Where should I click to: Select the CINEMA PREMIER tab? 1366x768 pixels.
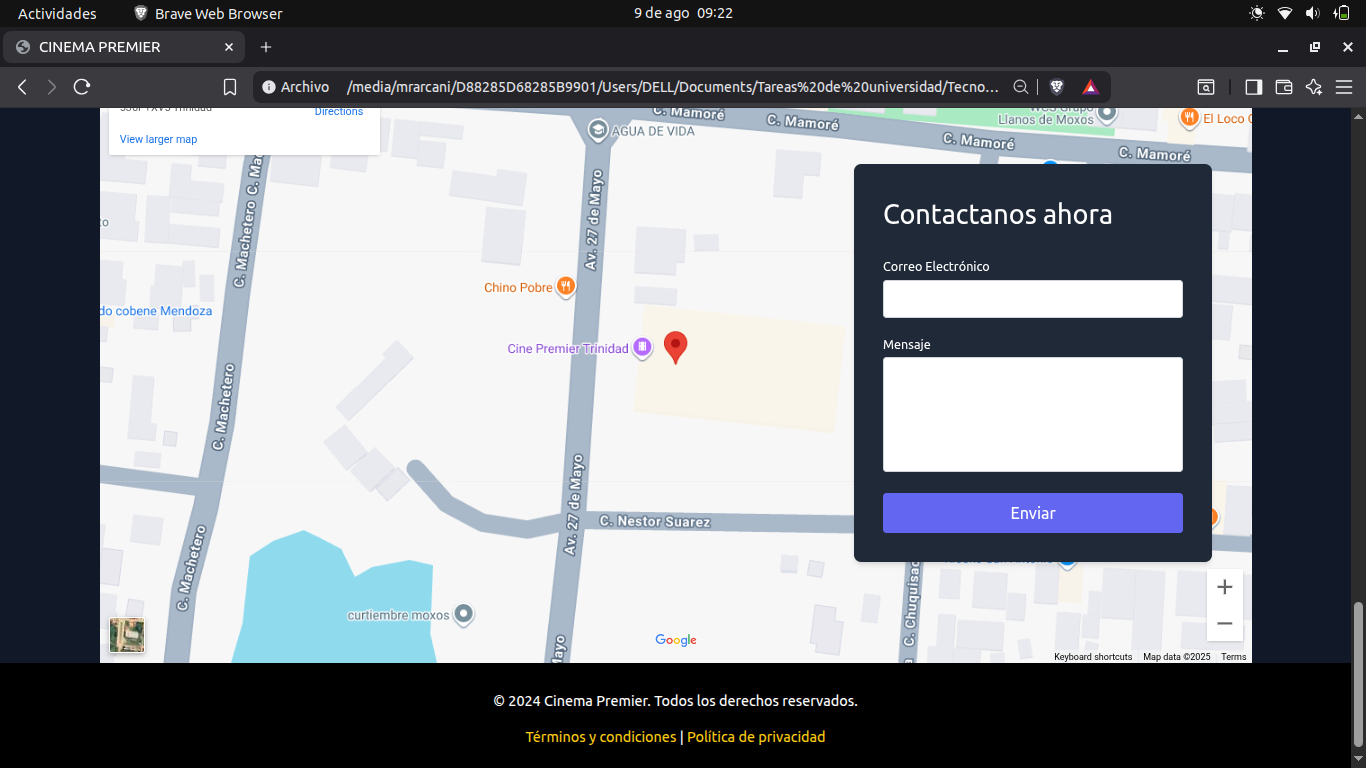pyautogui.click(x=123, y=47)
